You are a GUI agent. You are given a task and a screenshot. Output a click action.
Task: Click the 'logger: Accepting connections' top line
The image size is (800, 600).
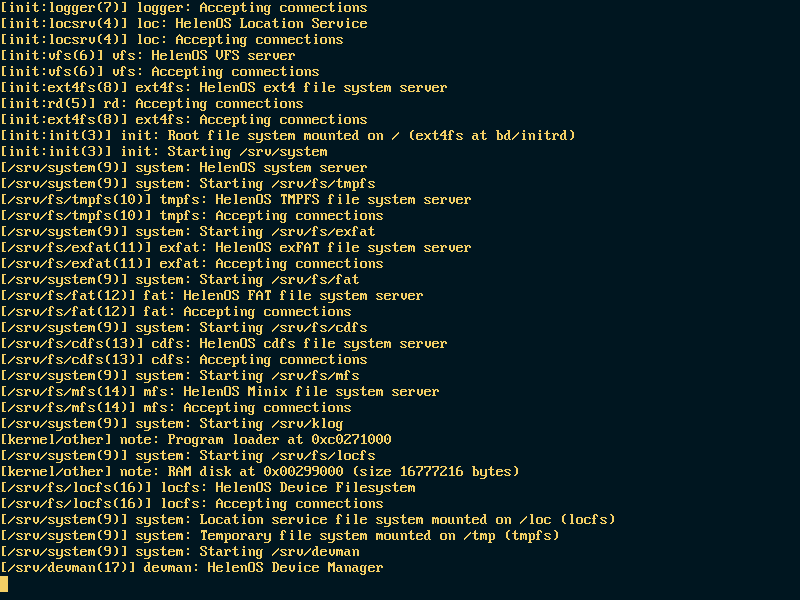tap(184, 8)
